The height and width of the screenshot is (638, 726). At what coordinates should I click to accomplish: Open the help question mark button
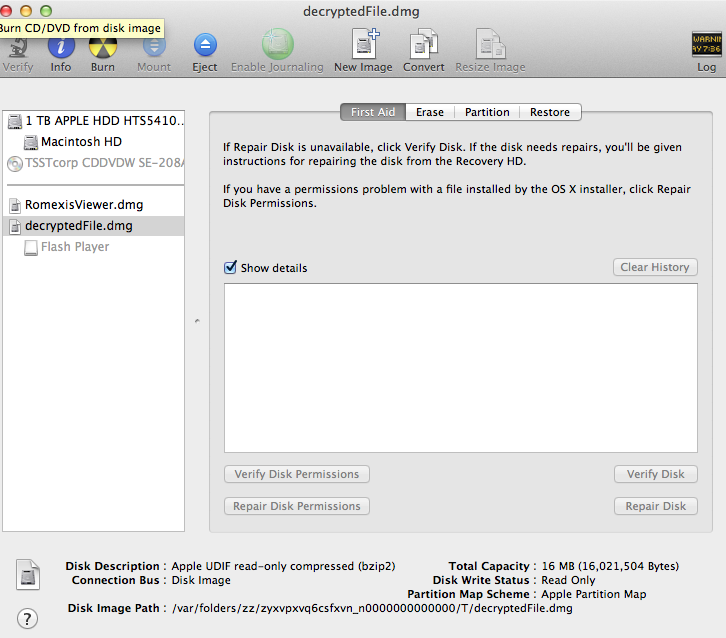click(x=27, y=619)
